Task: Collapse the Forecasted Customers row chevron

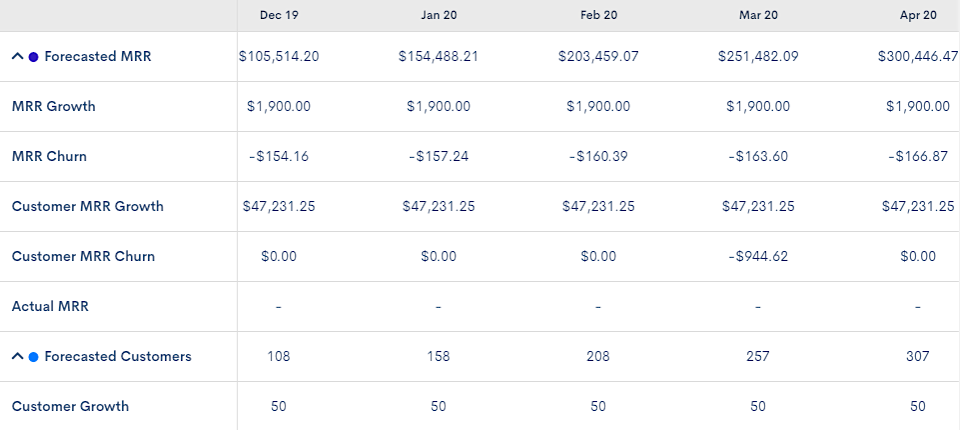Action: coord(17,357)
